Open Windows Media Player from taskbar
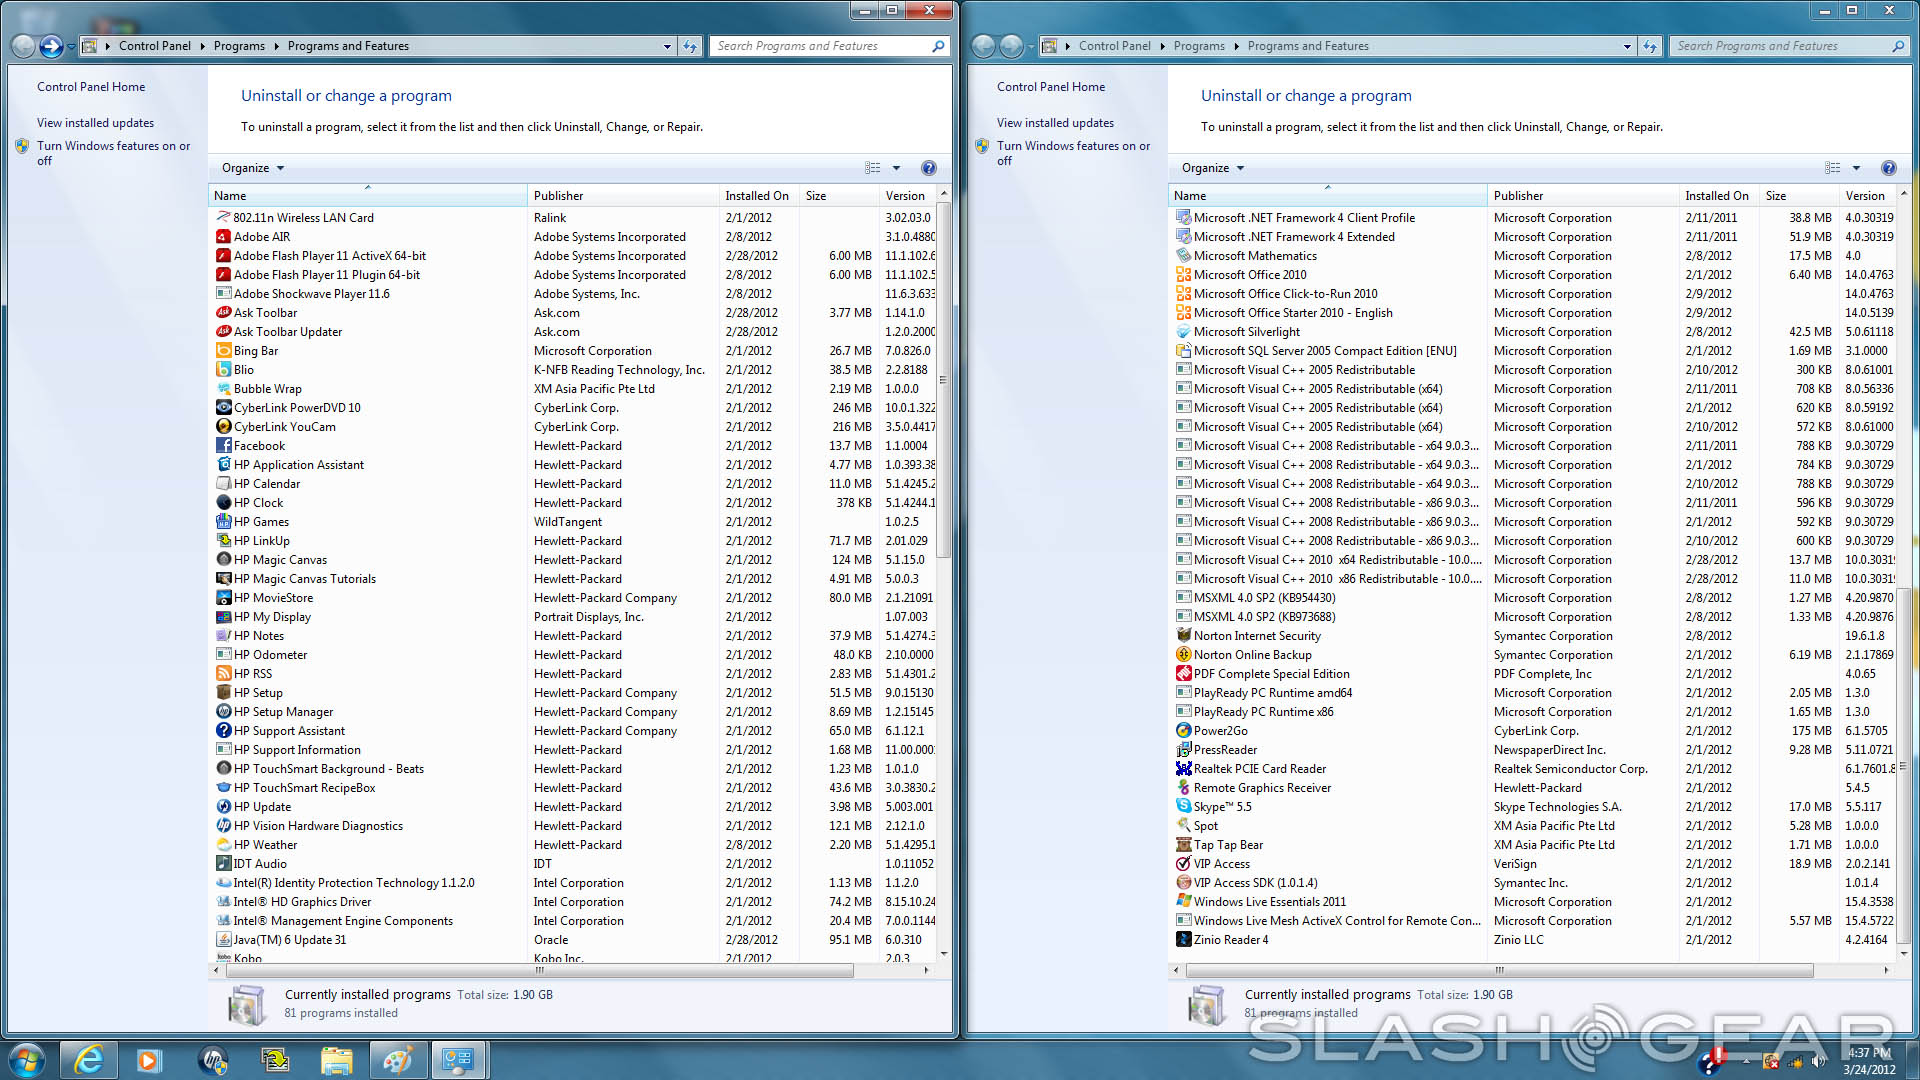The width and height of the screenshot is (1920, 1080). point(149,1060)
